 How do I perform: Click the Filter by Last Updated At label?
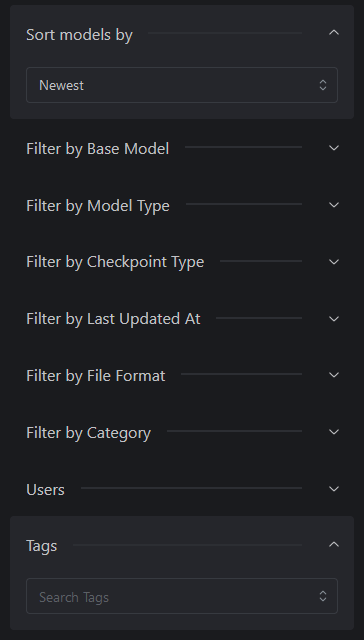pos(113,319)
